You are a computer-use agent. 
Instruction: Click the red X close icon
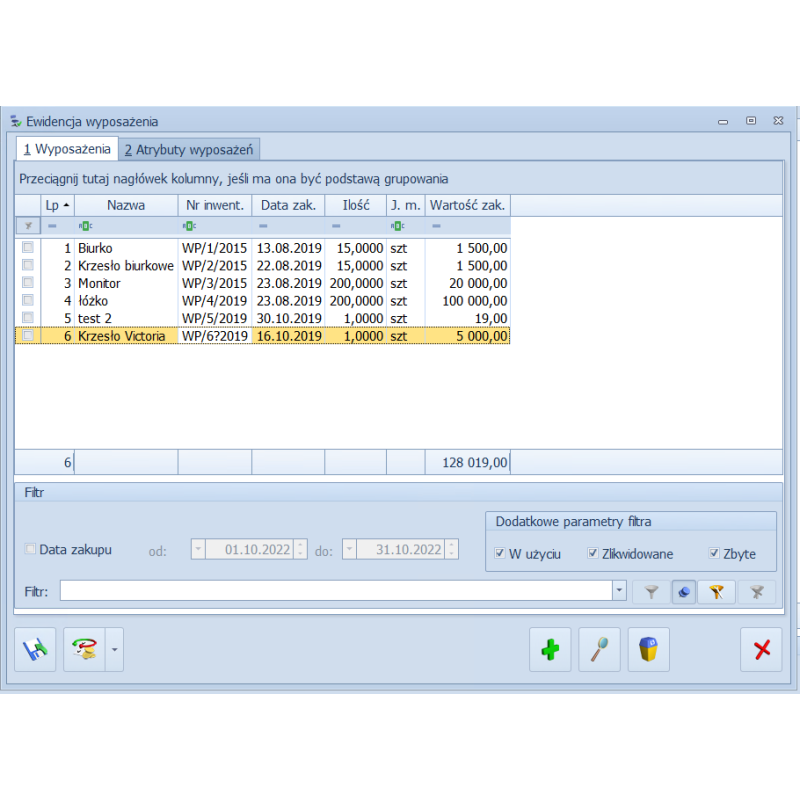(x=761, y=650)
